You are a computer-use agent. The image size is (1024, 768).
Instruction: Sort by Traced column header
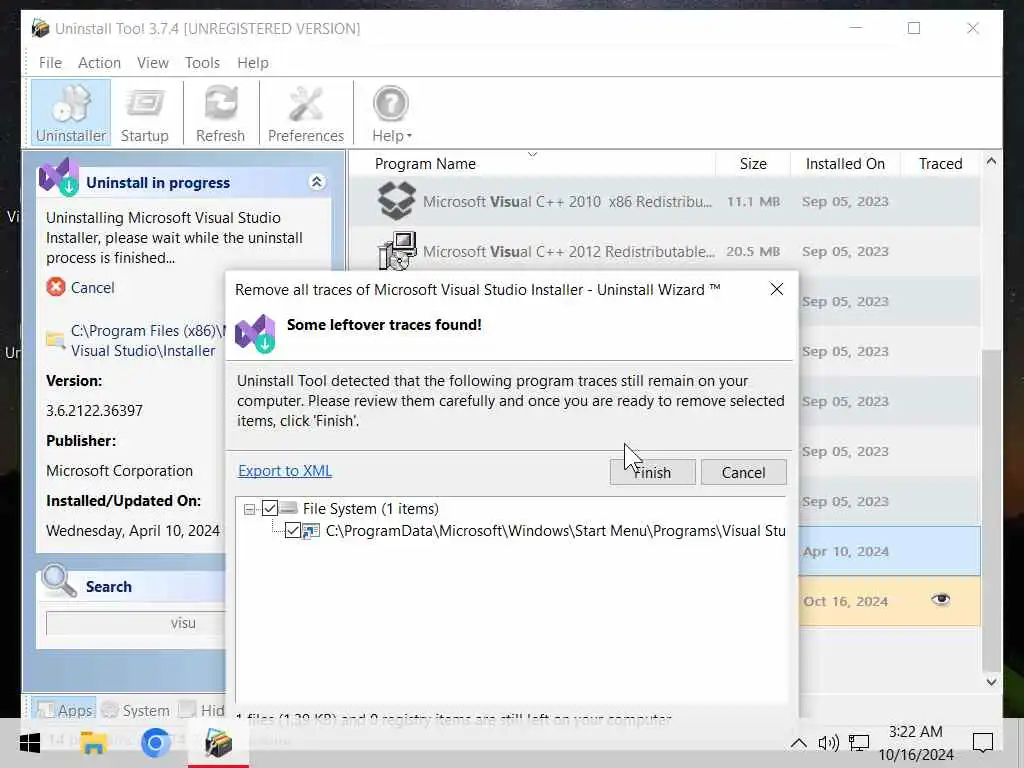pyautogui.click(x=940, y=164)
